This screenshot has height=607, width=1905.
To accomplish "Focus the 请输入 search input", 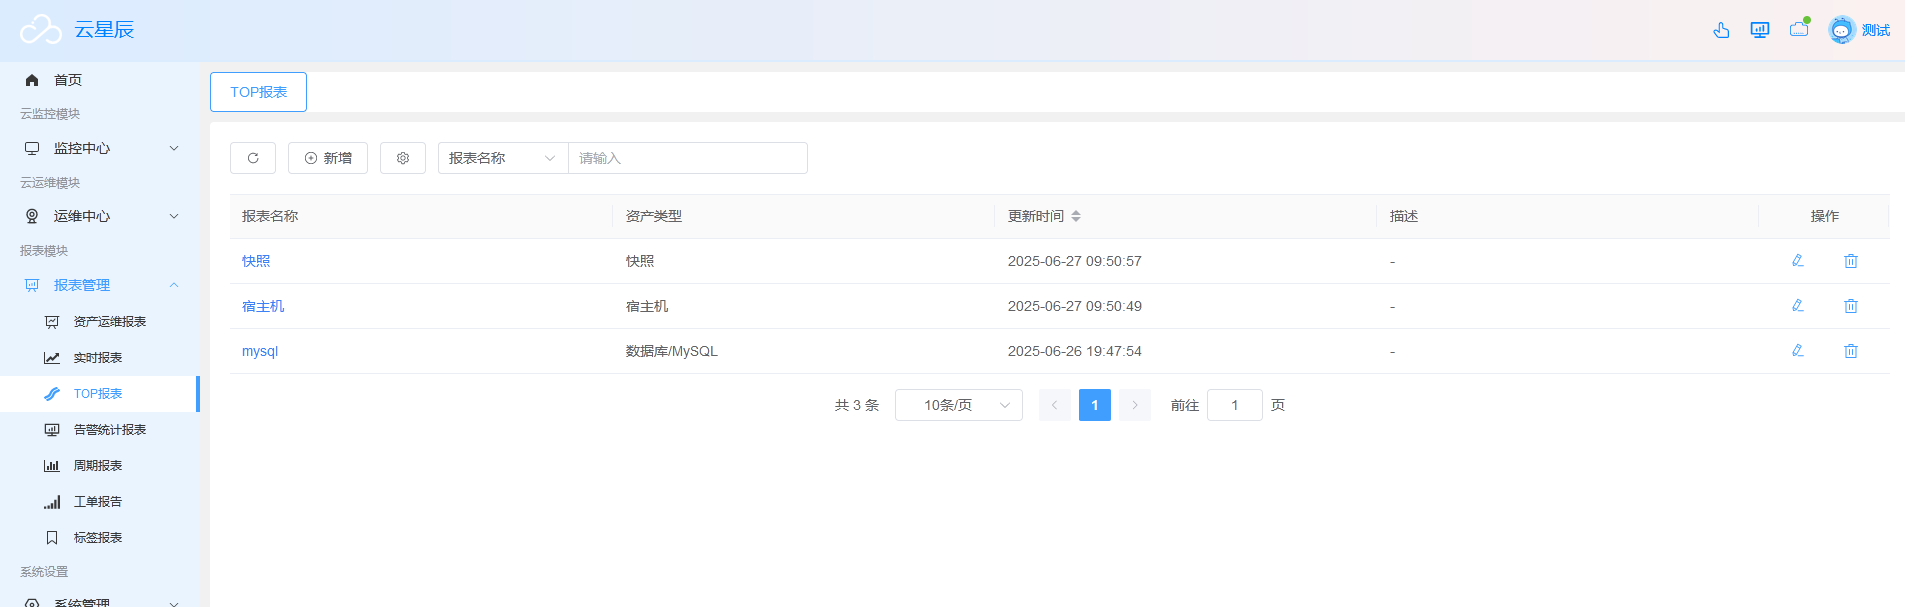I will 688,158.
